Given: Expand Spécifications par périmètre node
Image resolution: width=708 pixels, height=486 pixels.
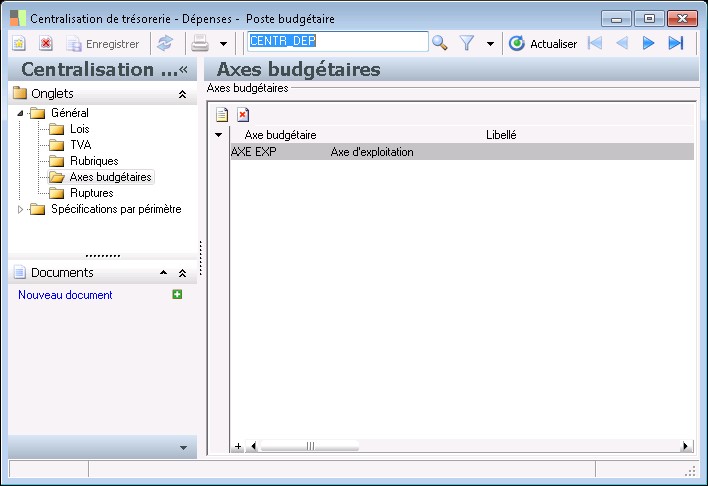Looking at the screenshot, I should pos(20,209).
